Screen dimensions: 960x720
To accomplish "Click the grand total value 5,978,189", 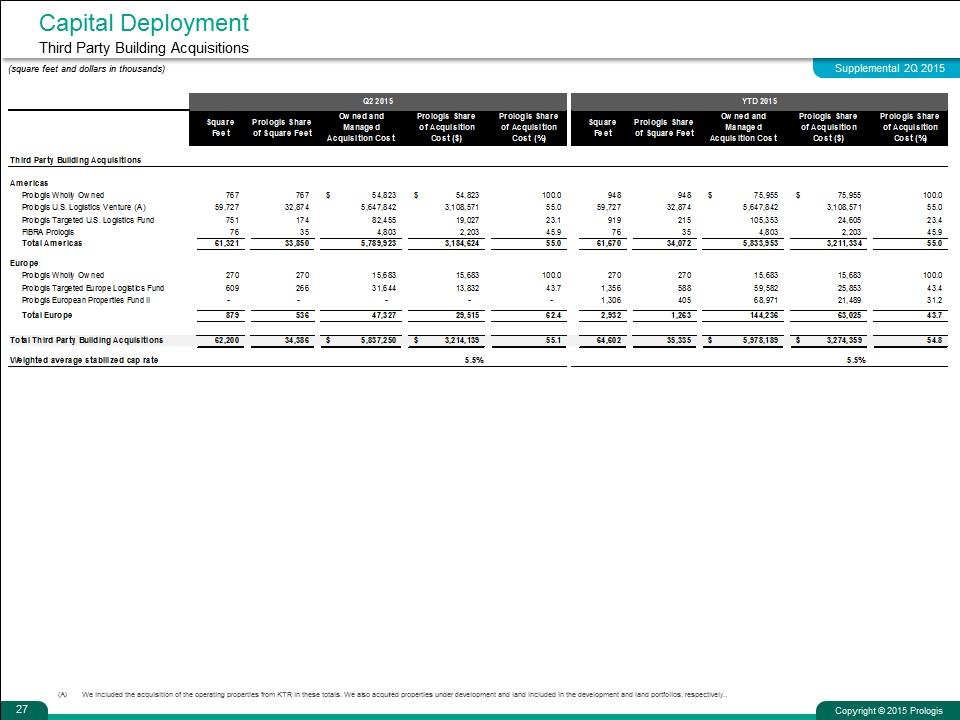I will point(758,340).
